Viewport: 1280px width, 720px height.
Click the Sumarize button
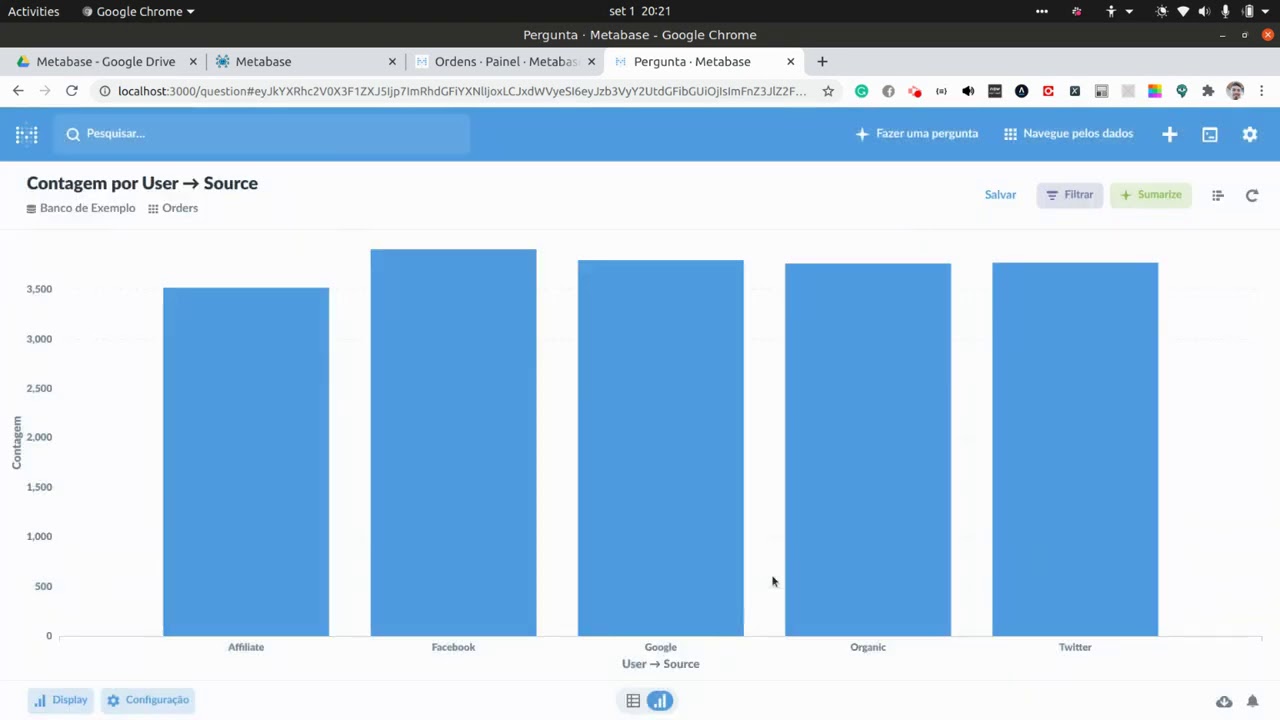pos(1150,195)
